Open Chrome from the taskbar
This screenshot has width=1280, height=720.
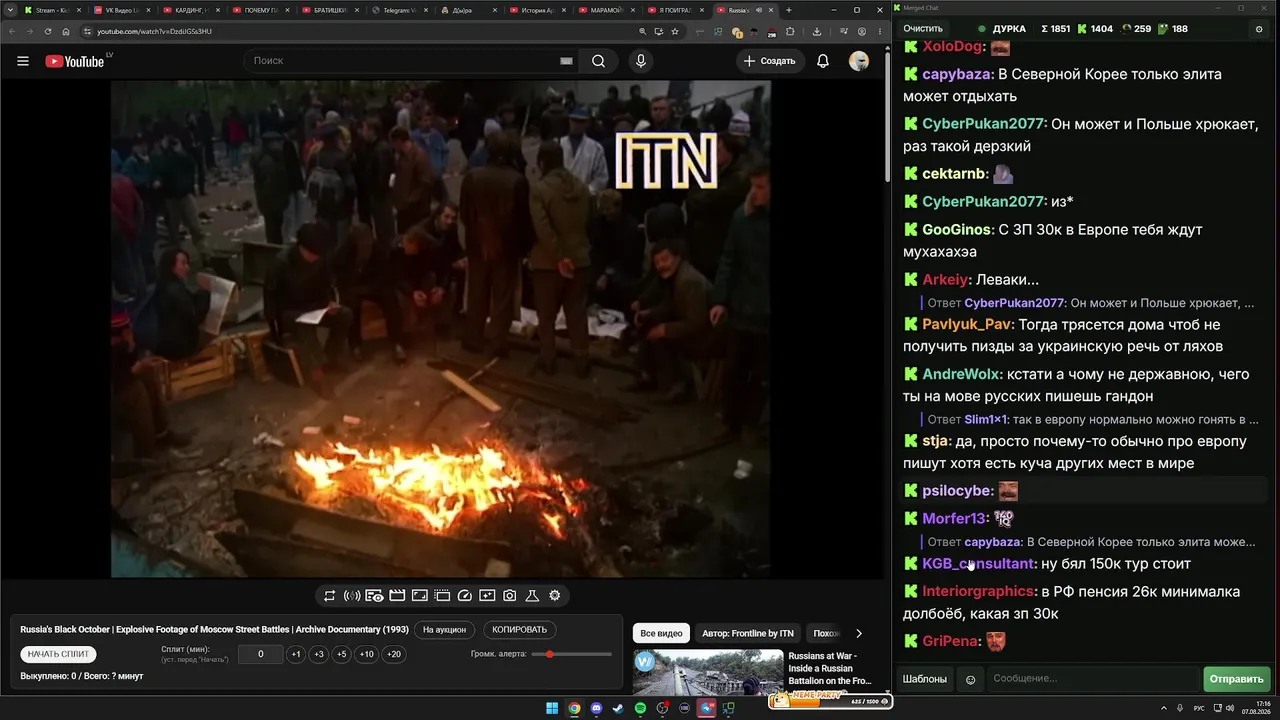pos(575,708)
